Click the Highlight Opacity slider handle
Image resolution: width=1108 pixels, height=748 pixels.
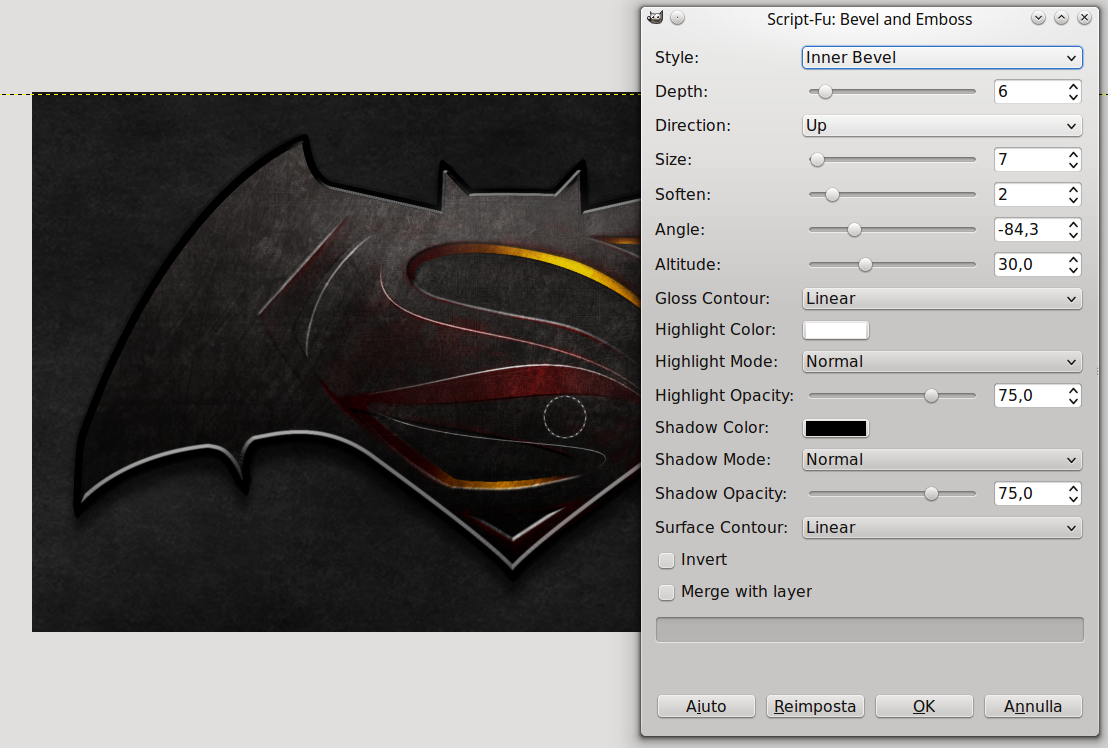tap(931, 396)
